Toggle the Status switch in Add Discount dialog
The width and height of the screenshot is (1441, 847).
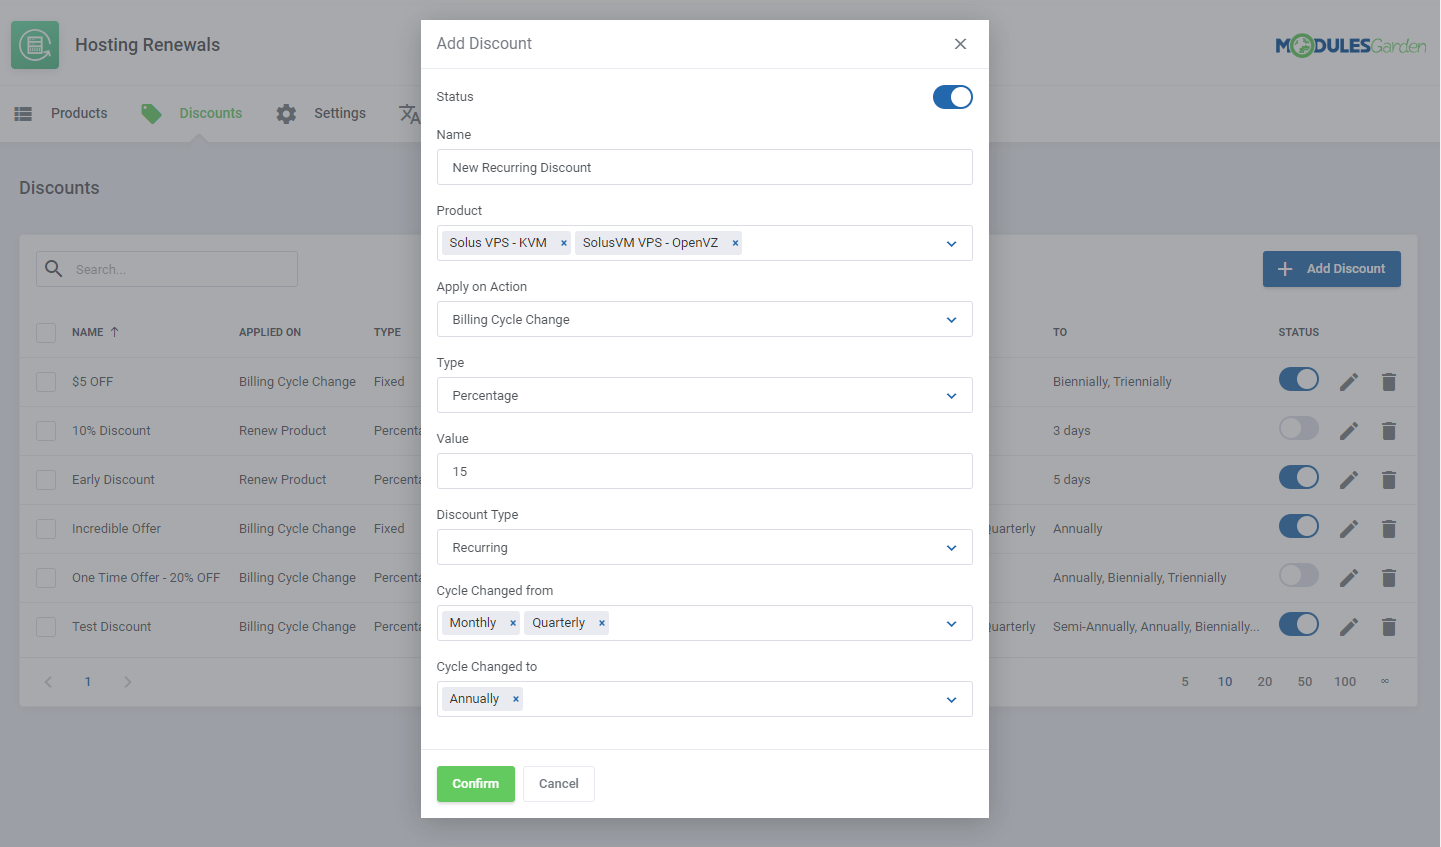pyautogui.click(x=953, y=97)
